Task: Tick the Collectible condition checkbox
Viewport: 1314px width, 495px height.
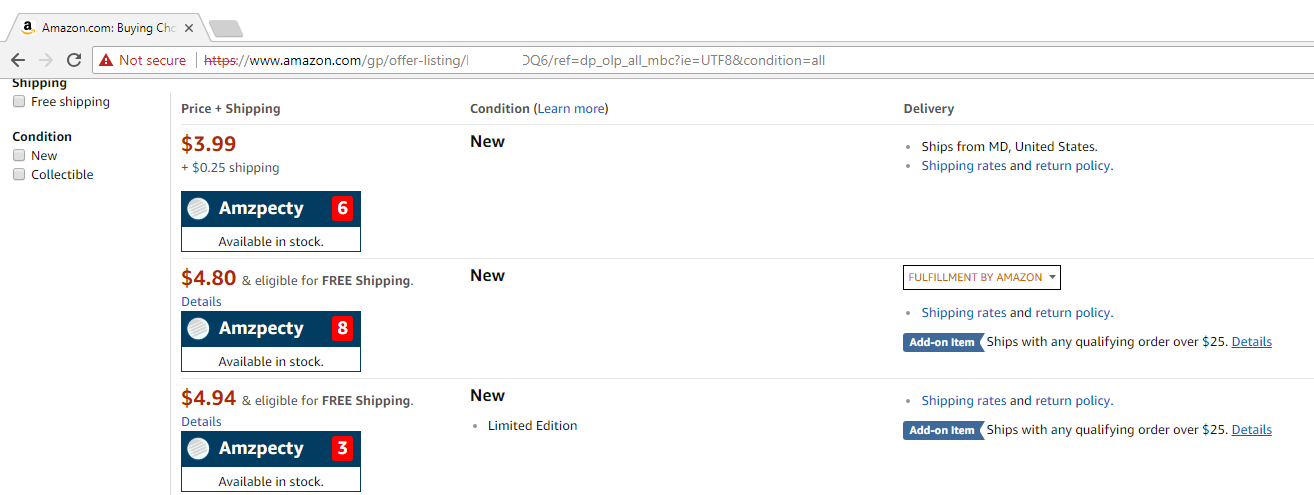Action: click(x=19, y=175)
